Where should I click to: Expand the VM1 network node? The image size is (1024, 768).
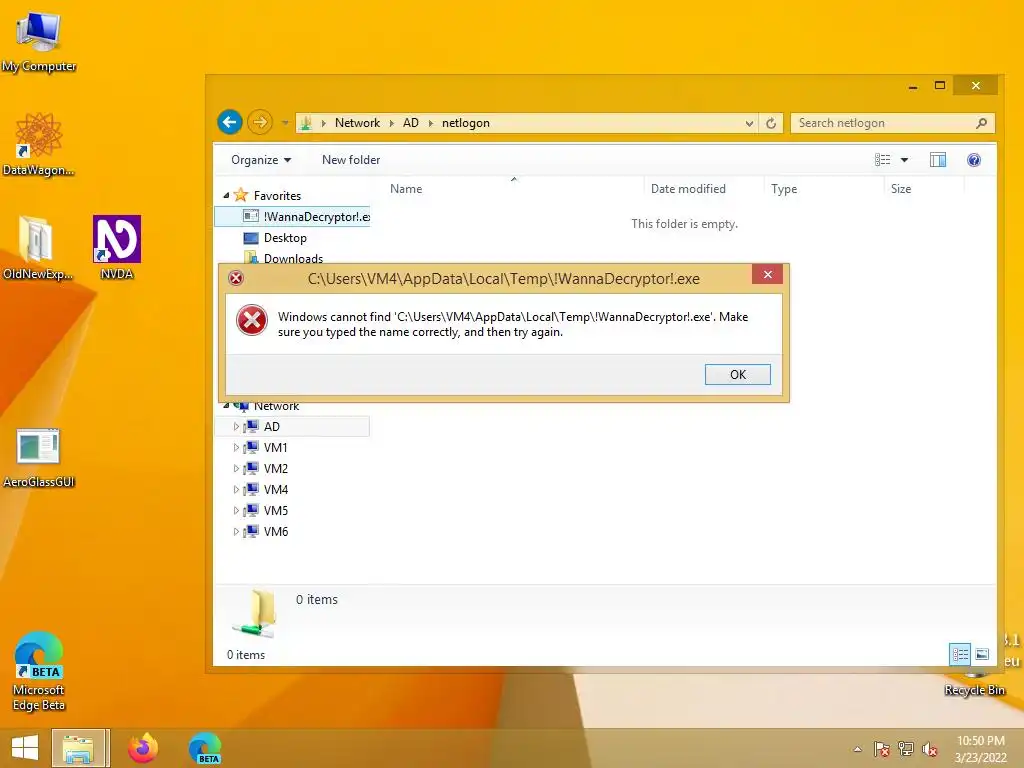(236, 447)
